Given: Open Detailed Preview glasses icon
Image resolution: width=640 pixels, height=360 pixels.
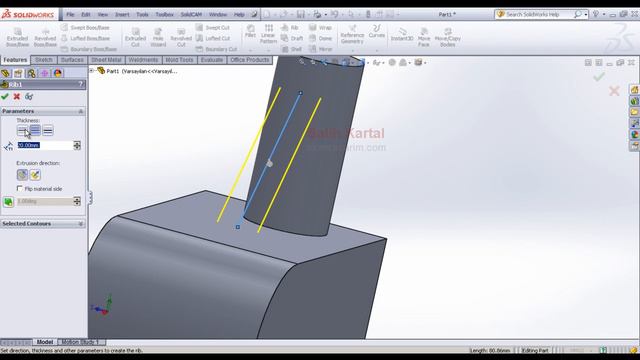Looking at the screenshot, I should [29, 97].
